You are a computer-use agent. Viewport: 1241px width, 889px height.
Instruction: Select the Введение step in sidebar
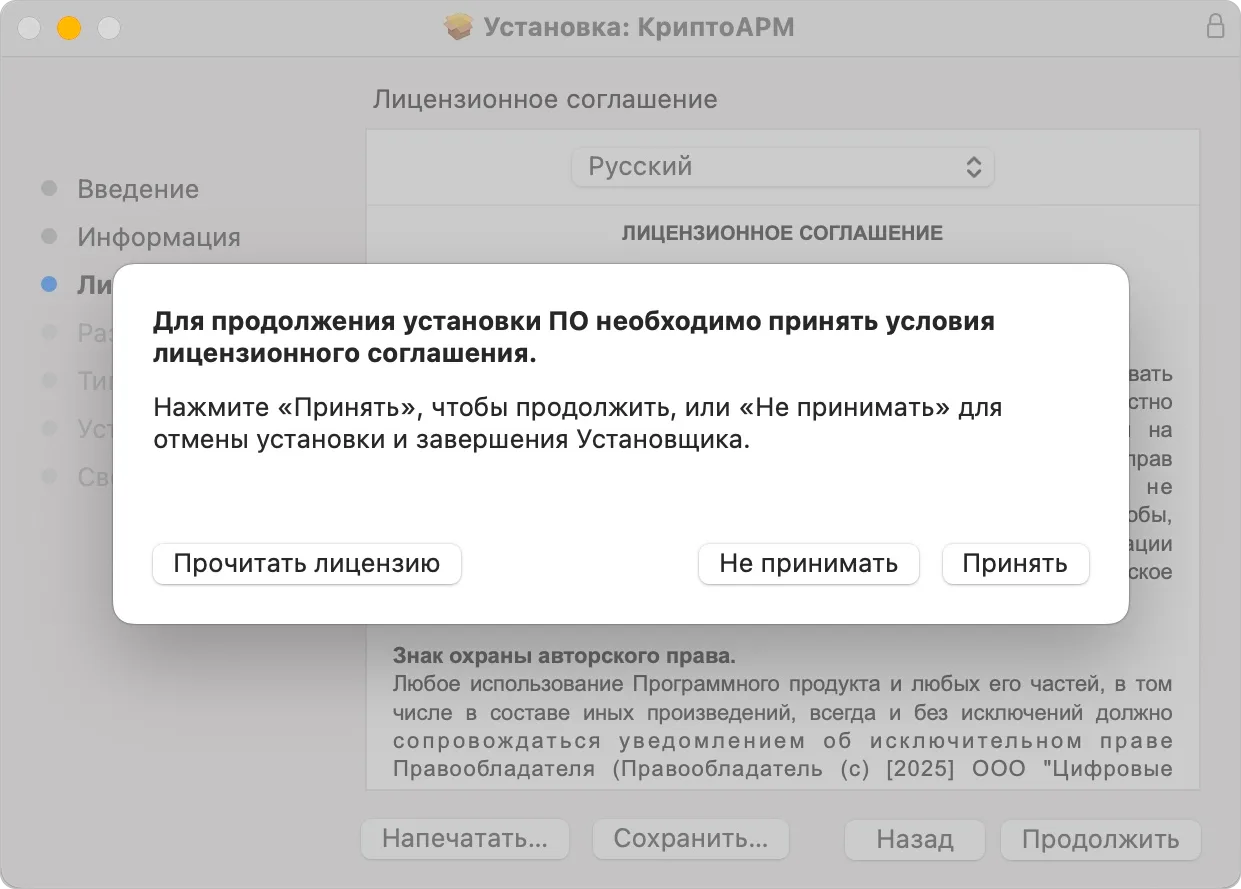[140, 188]
